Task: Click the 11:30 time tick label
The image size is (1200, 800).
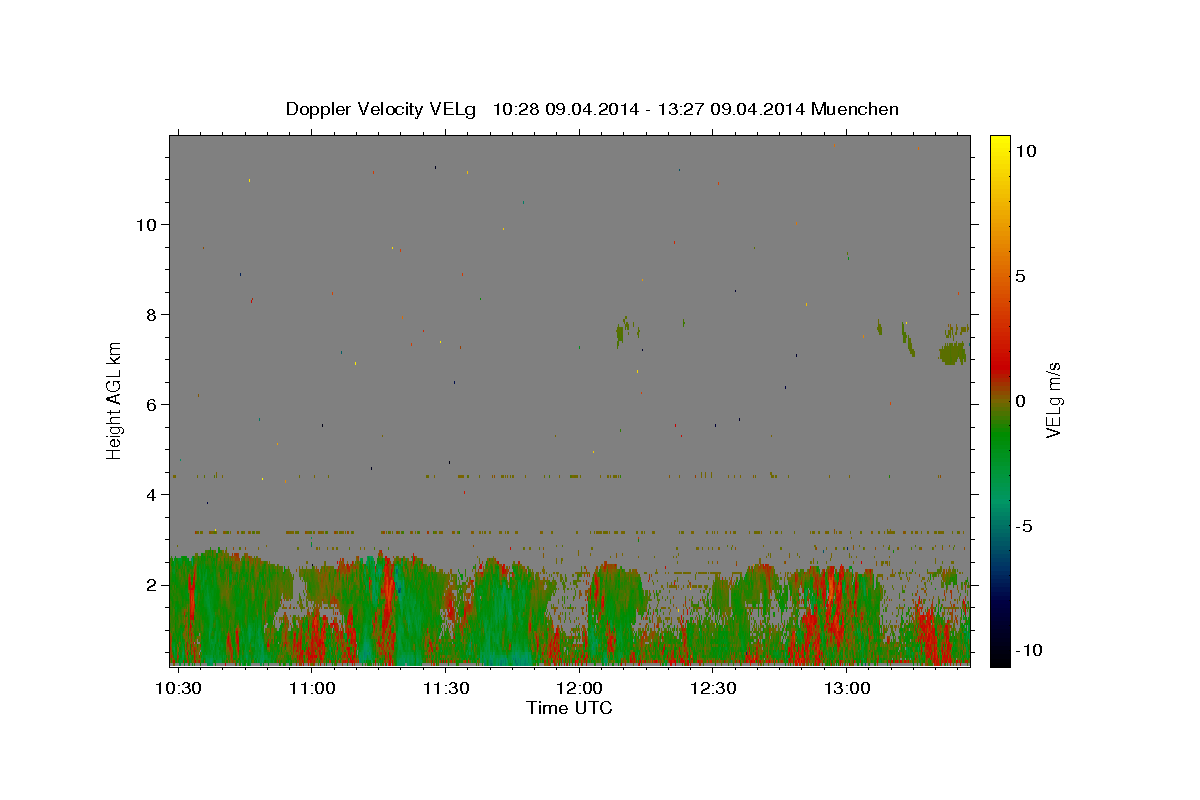Action: pos(446,688)
